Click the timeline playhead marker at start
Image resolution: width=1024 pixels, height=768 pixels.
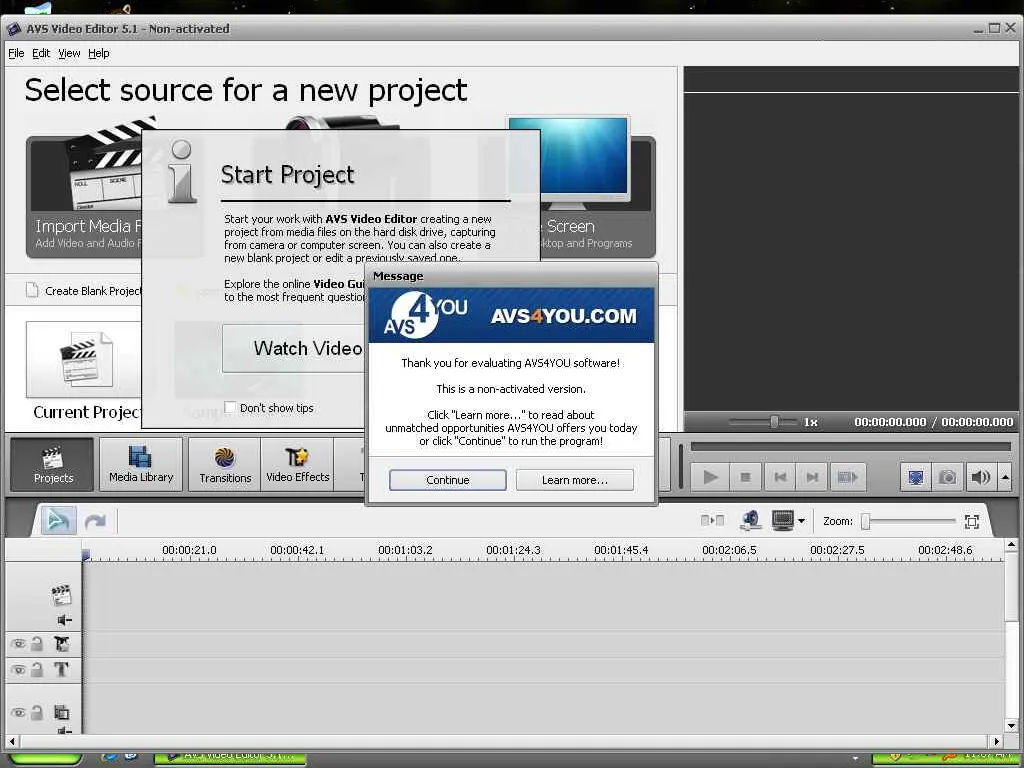[86, 555]
